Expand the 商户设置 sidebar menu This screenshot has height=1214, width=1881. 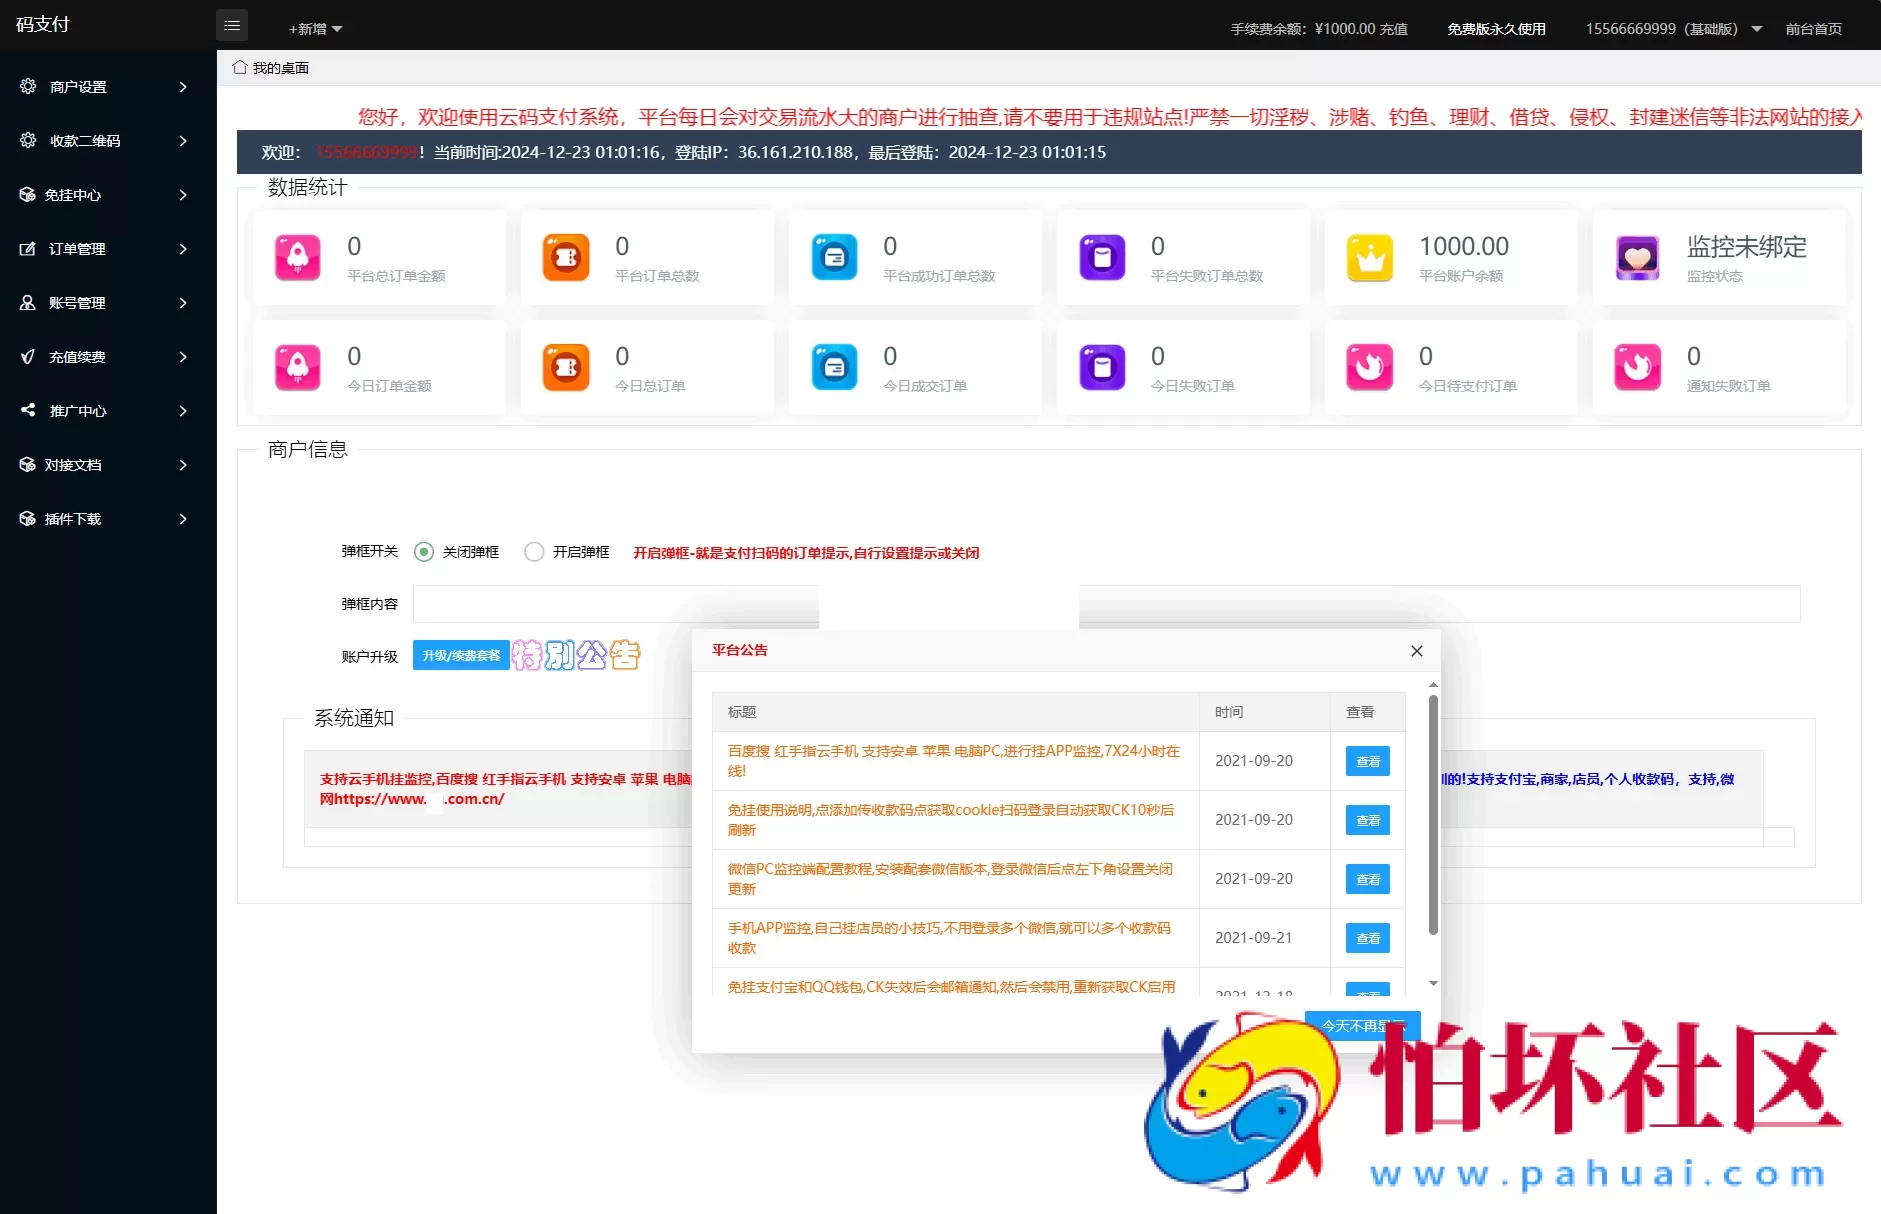(x=106, y=87)
